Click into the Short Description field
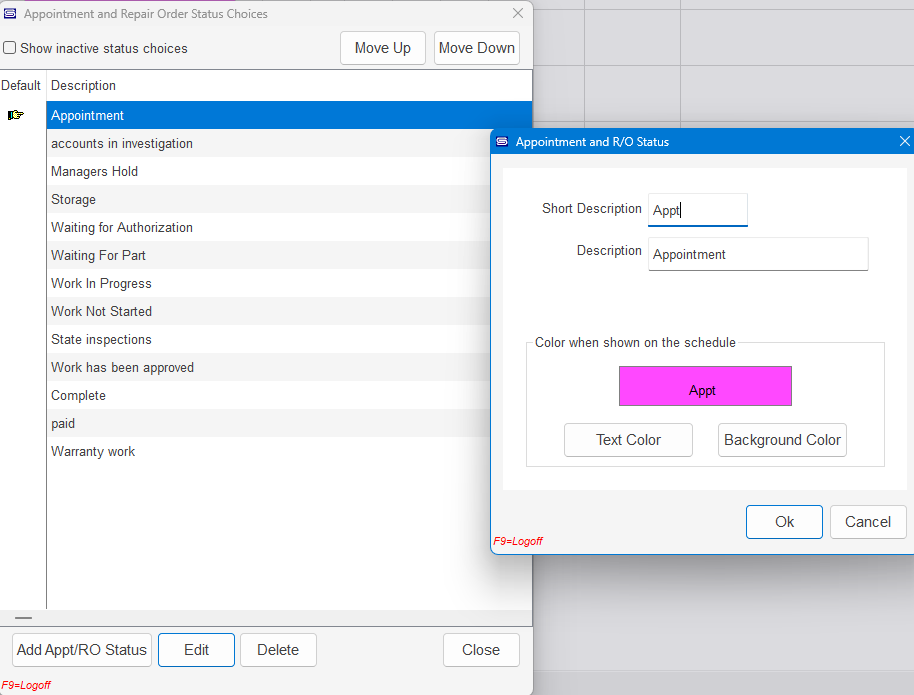The height and width of the screenshot is (695, 914). click(697, 210)
